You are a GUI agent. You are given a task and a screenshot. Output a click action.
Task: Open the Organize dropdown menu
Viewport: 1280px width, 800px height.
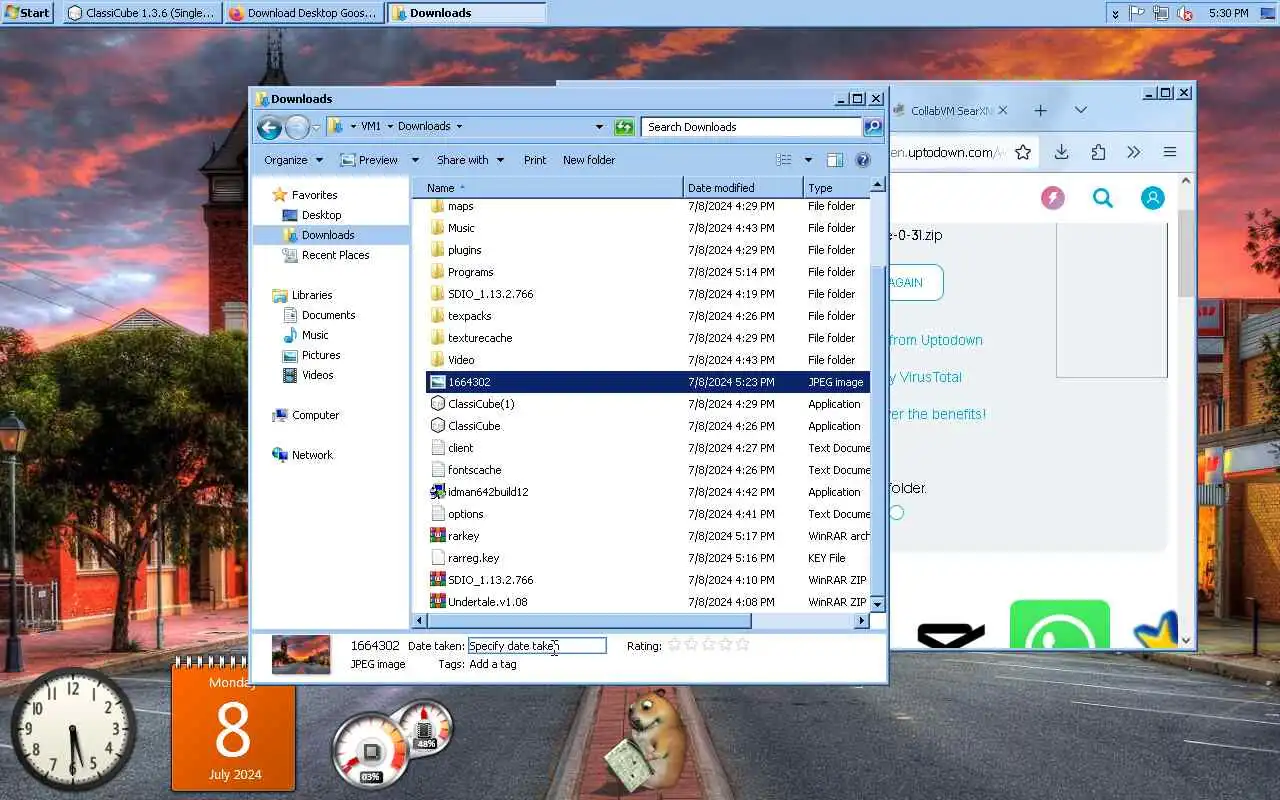tap(294, 160)
